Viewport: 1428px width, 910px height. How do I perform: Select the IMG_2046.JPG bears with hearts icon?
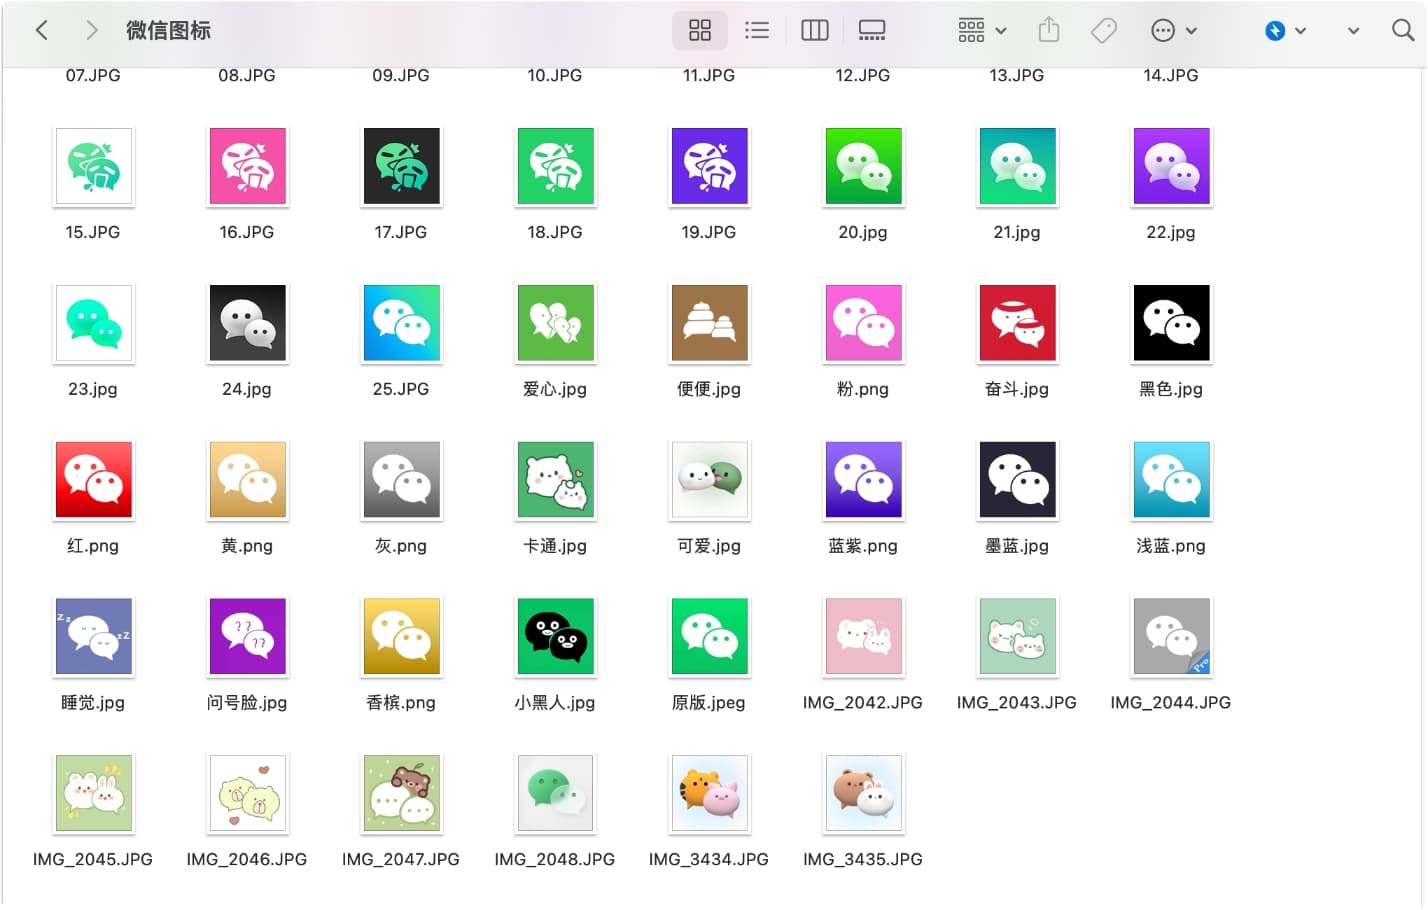(247, 794)
